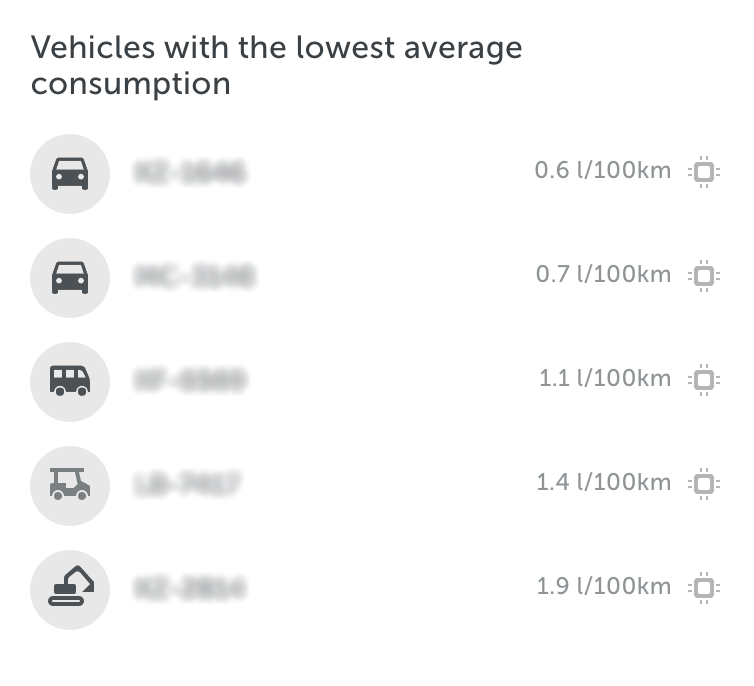
Task: Select the 1.1 l/100km consumption value
Action: [x=605, y=378]
